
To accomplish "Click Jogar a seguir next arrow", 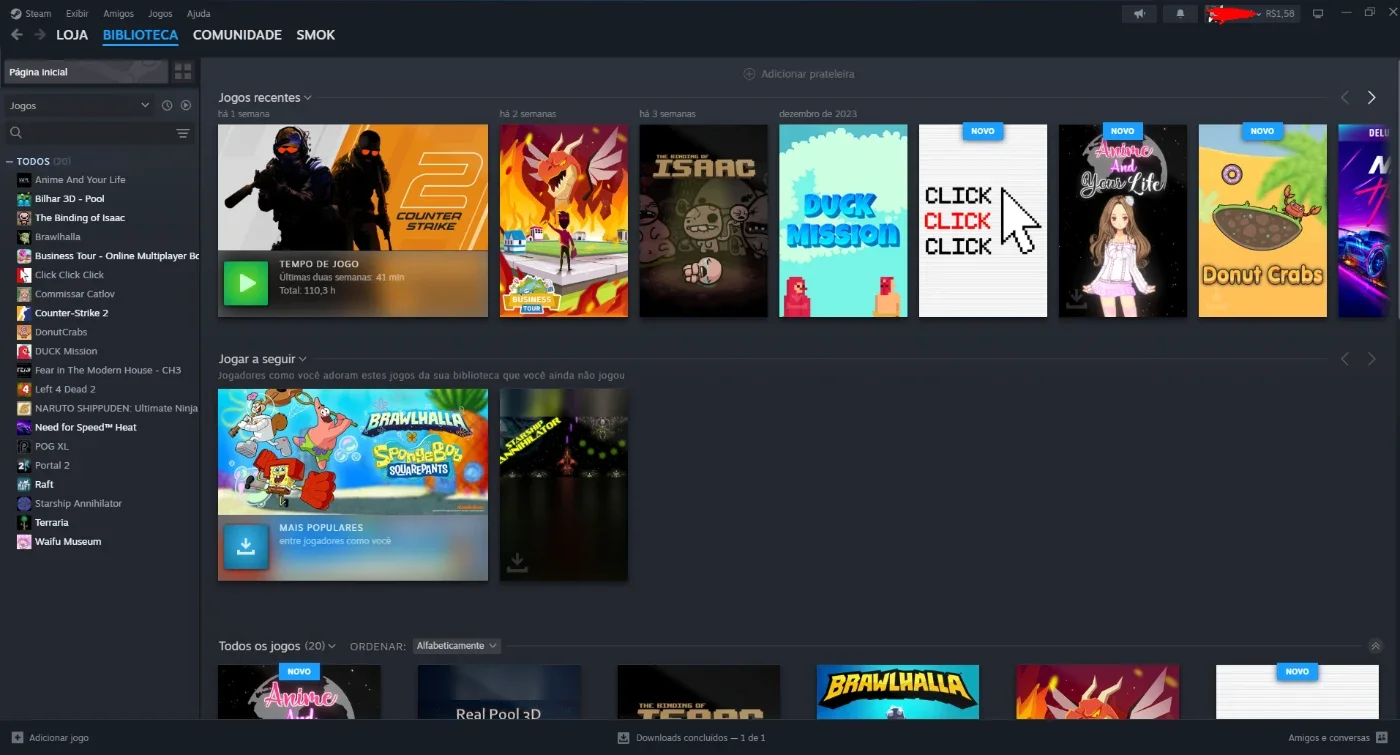I will click(x=1371, y=359).
